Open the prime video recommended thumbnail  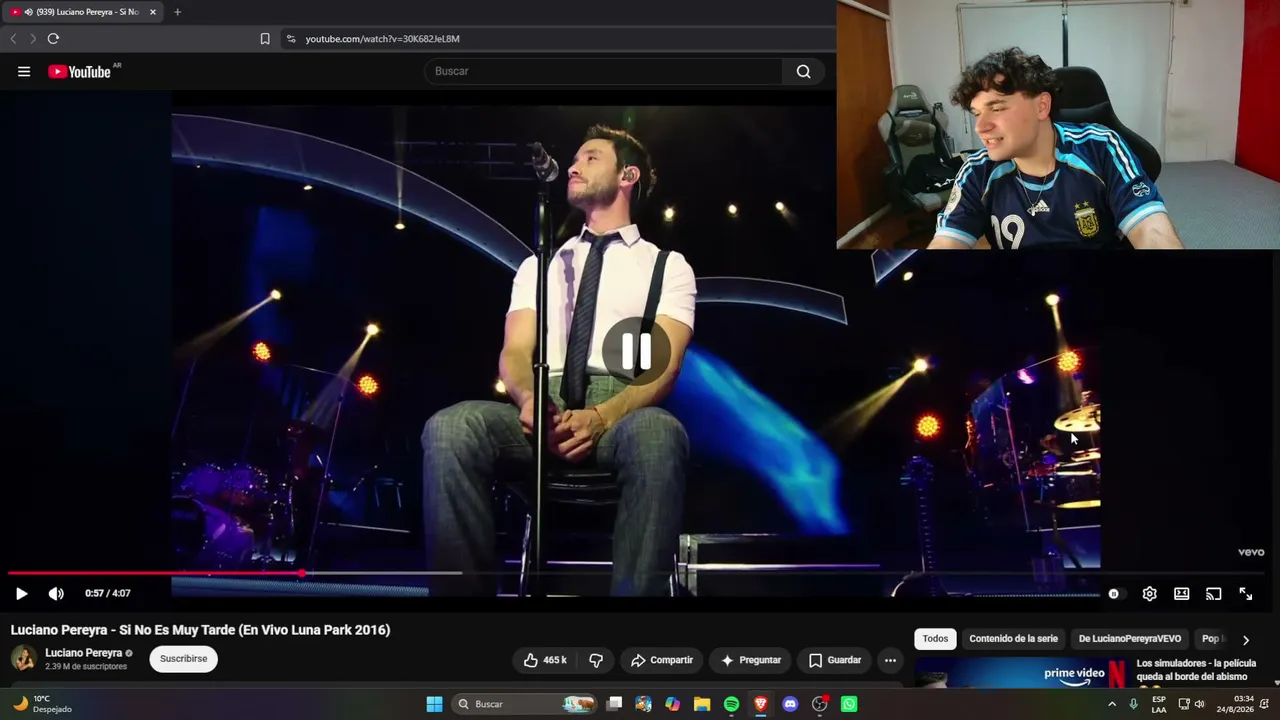click(x=1021, y=672)
